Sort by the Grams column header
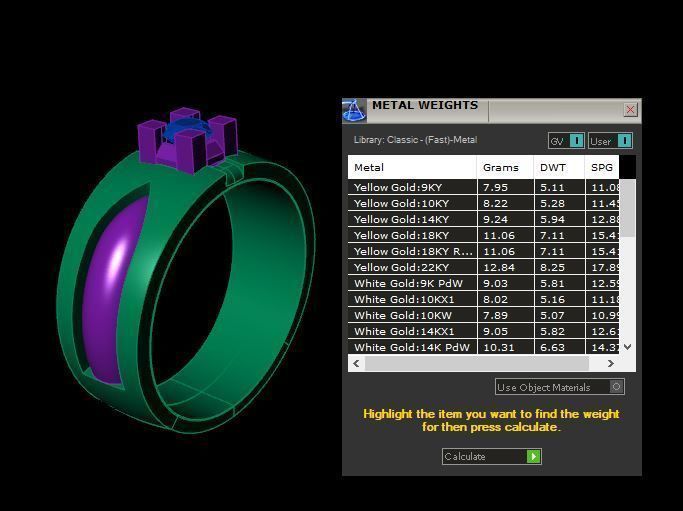Viewport: 683px width, 511px height. tap(505, 167)
